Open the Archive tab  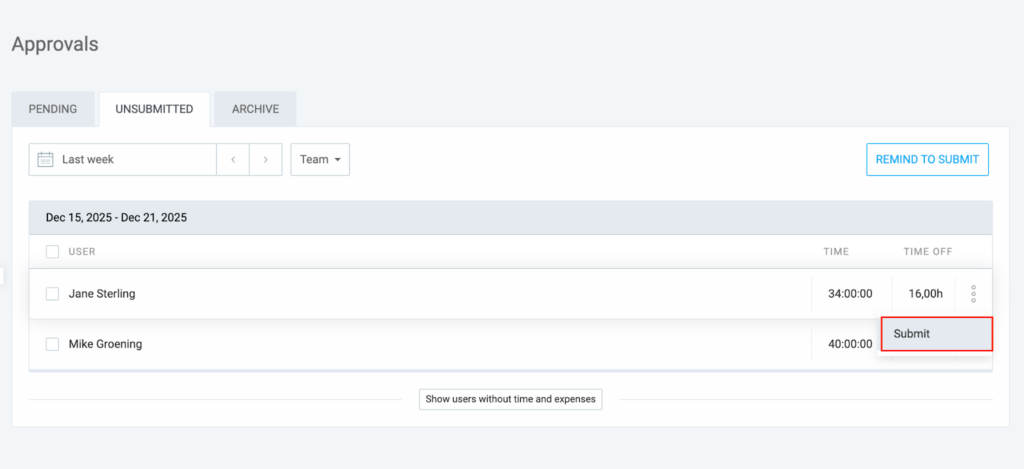click(255, 109)
